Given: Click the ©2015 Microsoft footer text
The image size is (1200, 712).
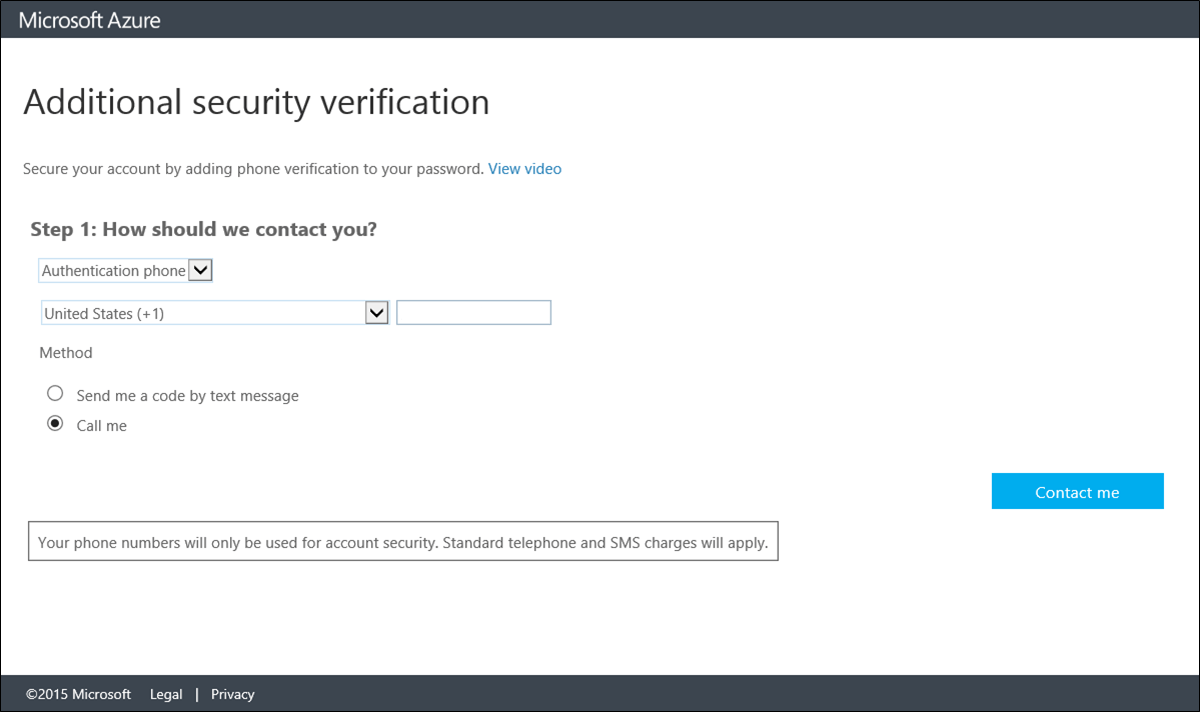Looking at the screenshot, I should tap(77, 693).
